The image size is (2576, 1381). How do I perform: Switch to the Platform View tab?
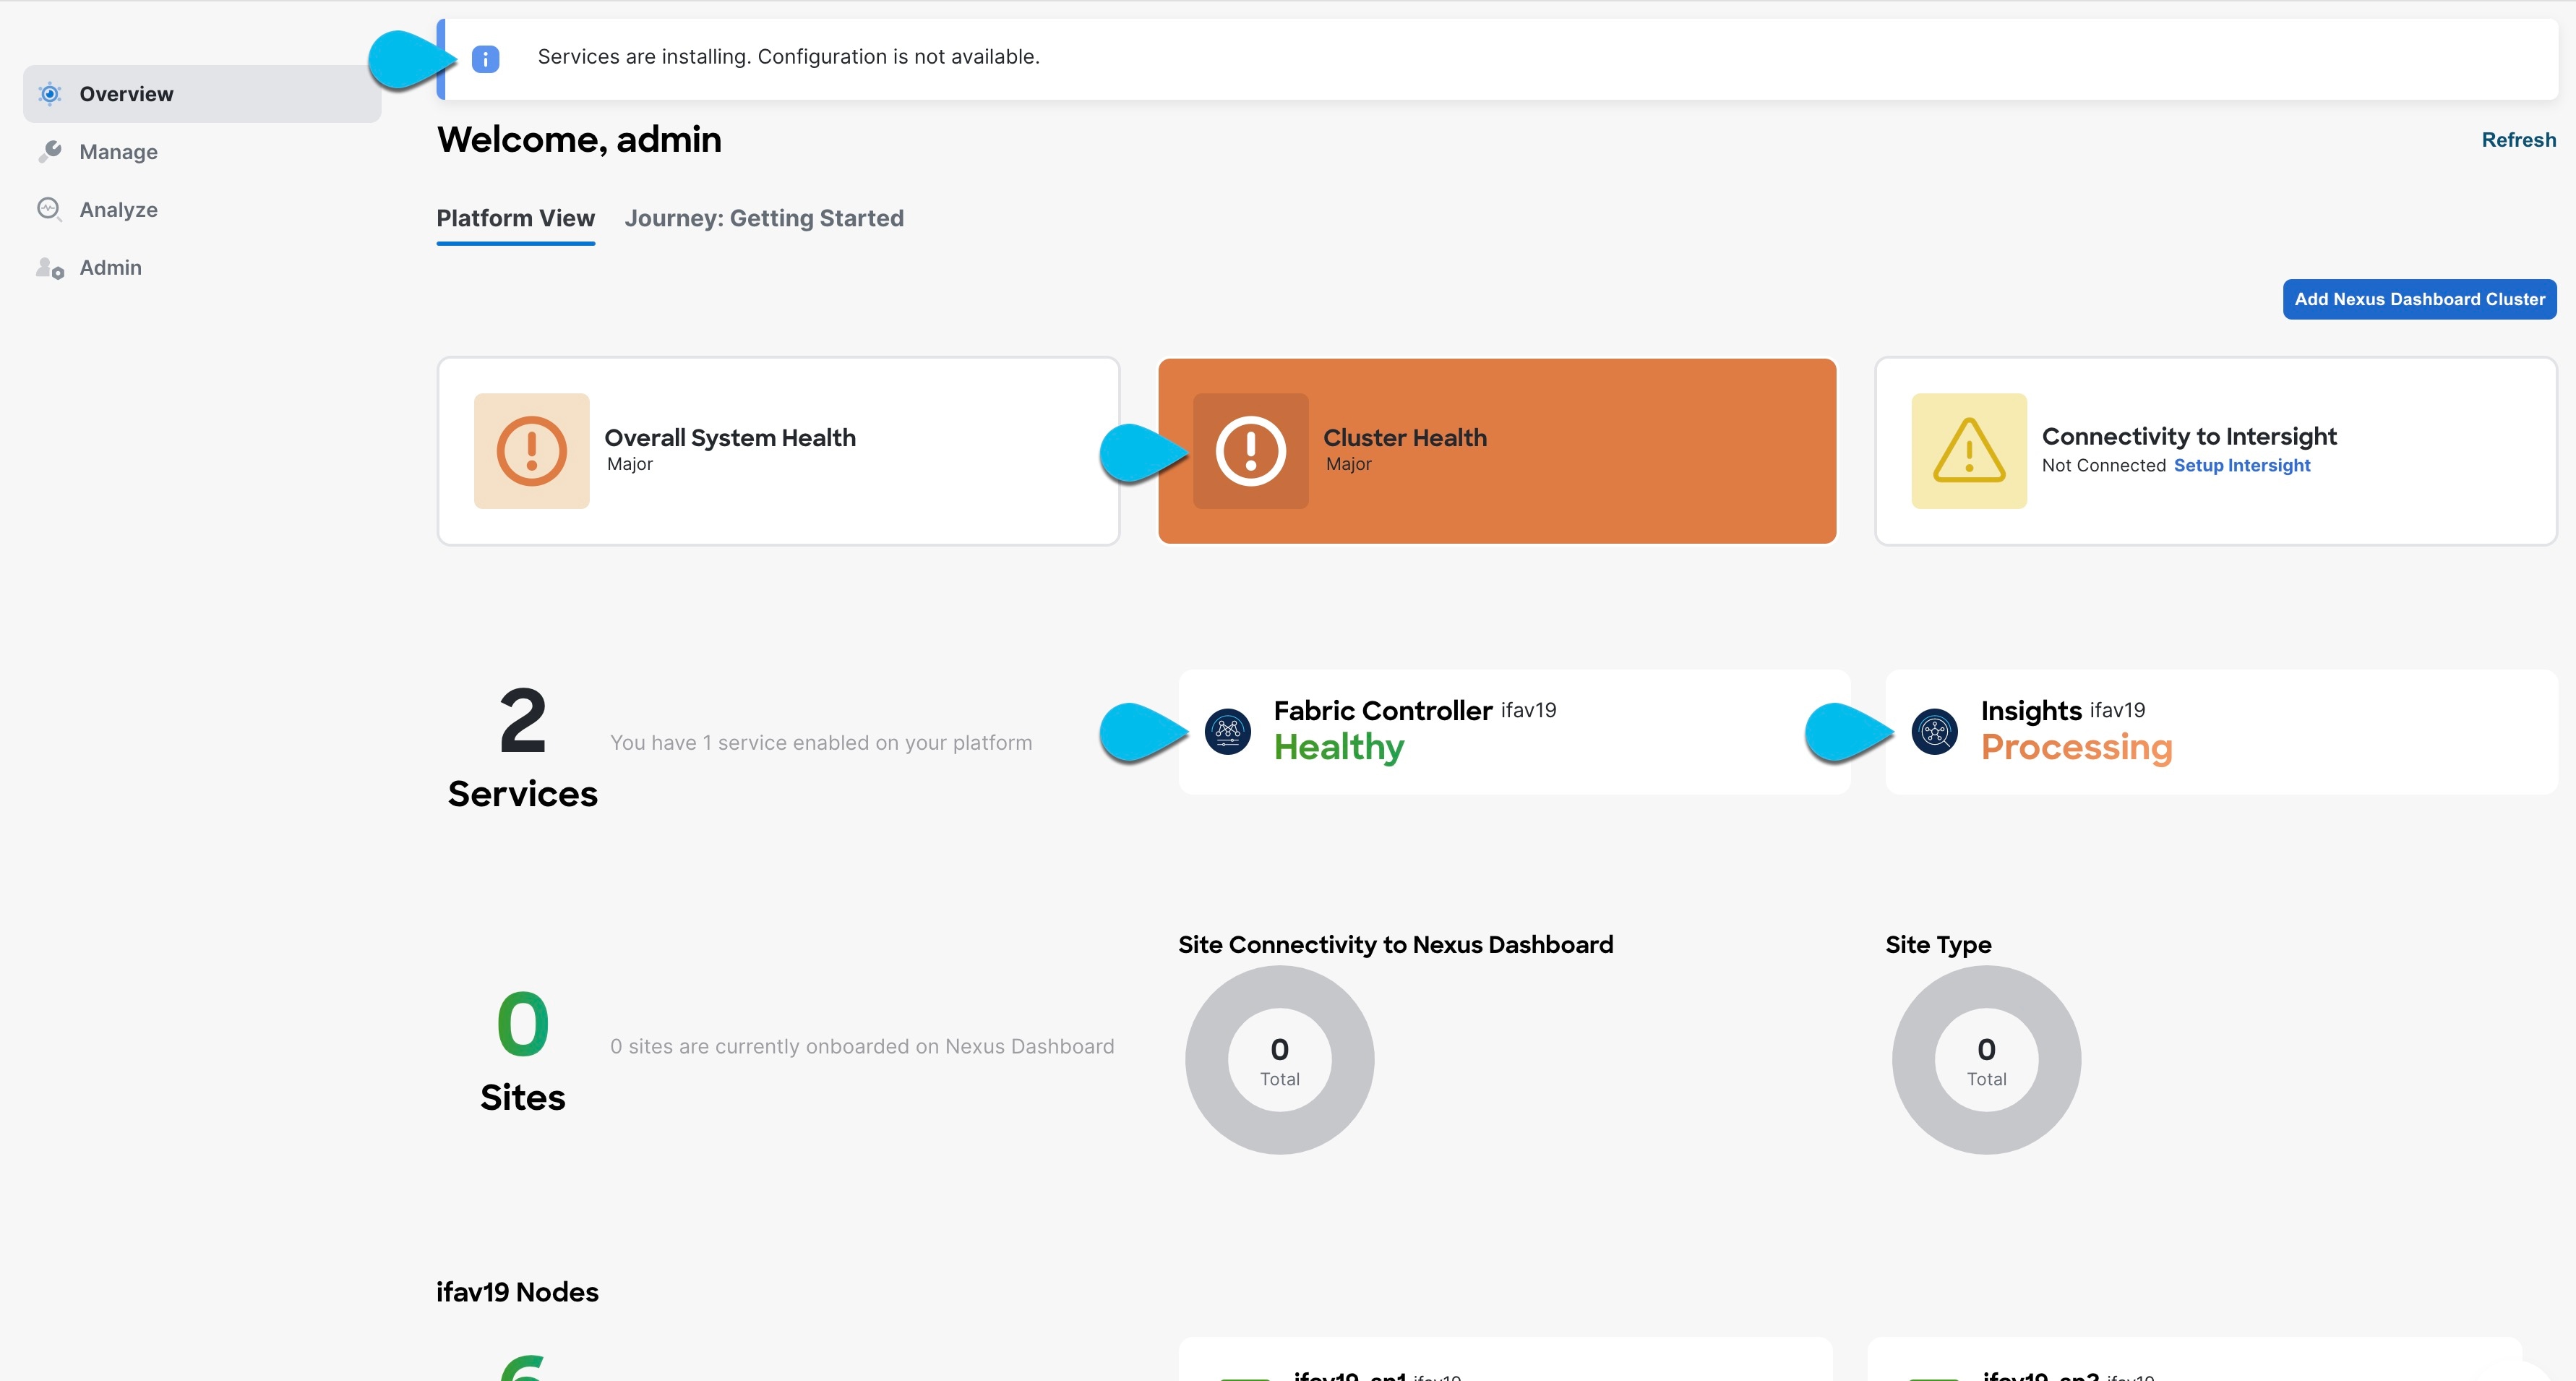coord(515,218)
